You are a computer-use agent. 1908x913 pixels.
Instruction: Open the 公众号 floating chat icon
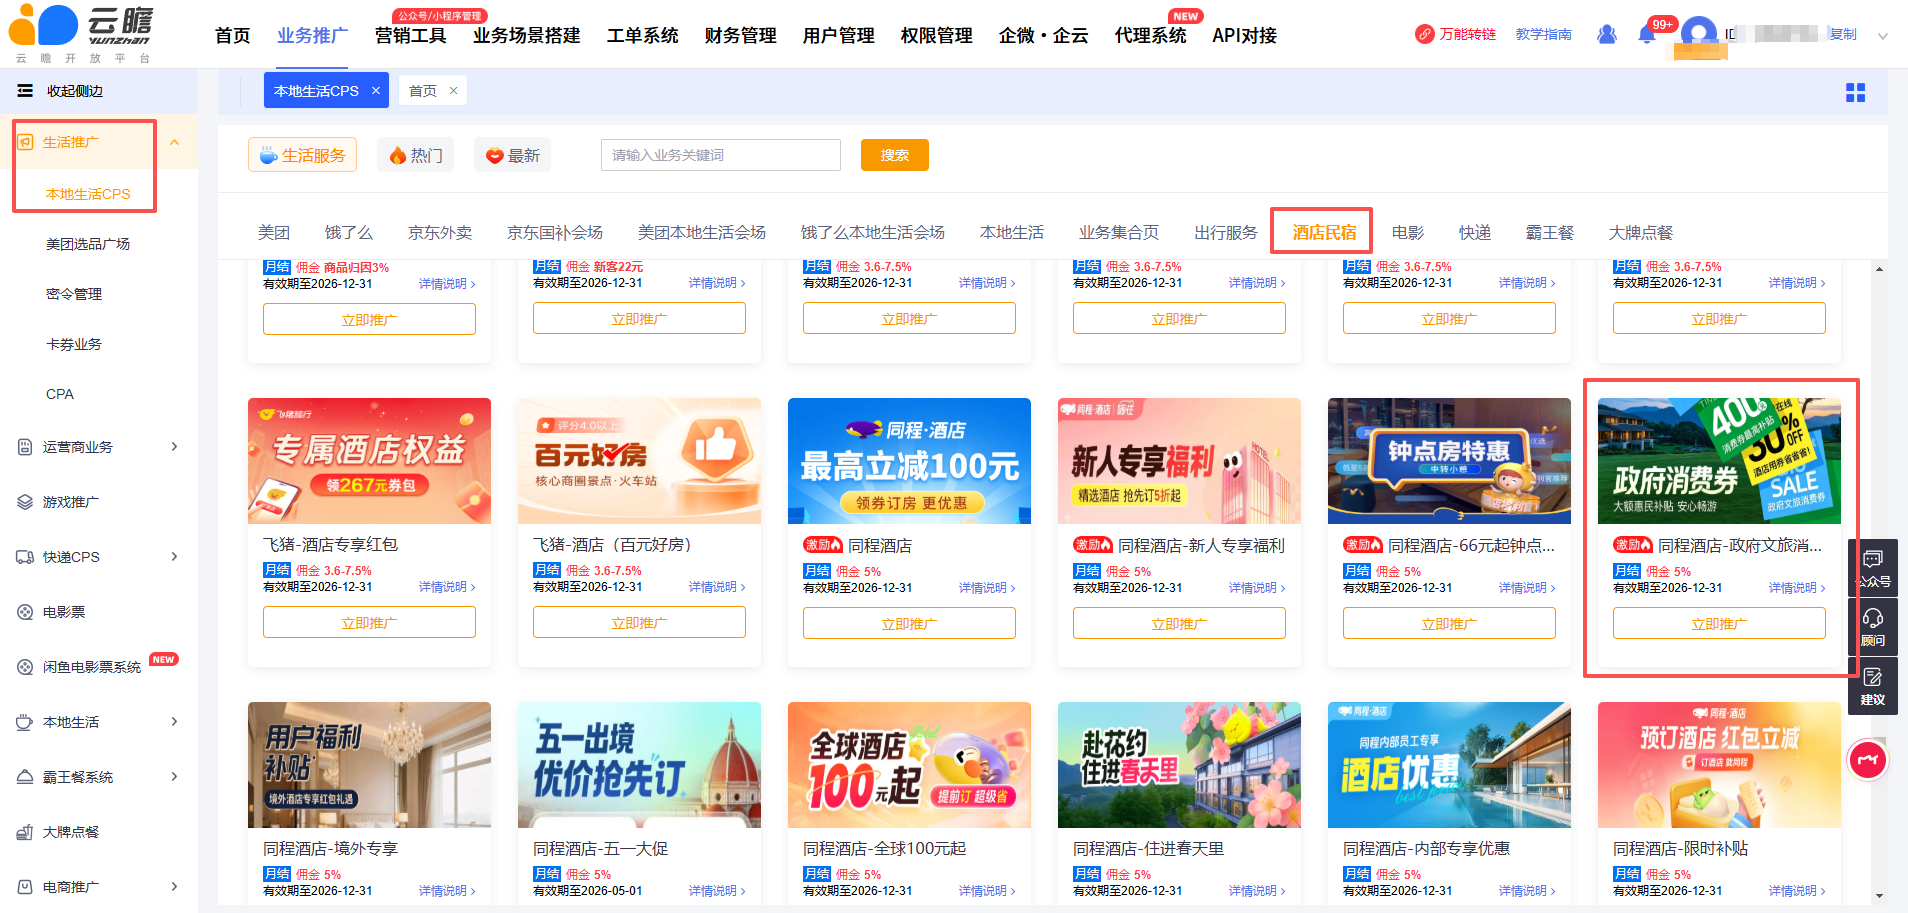(x=1872, y=567)
